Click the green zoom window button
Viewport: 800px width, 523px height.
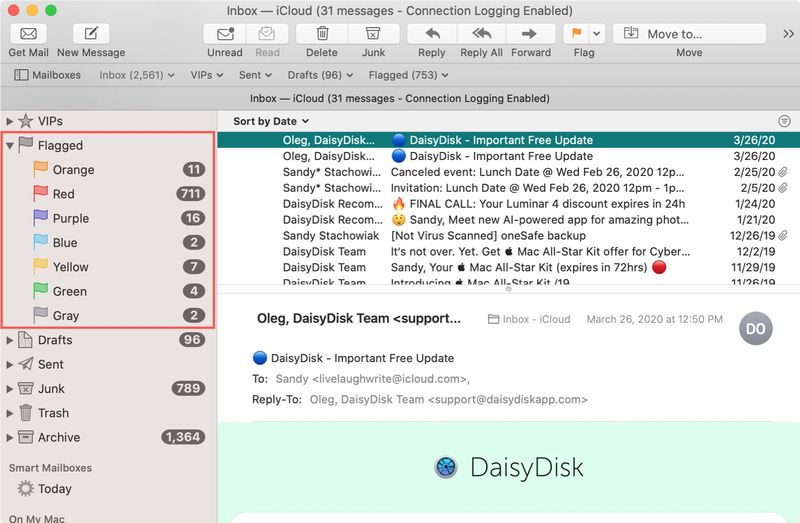click(x=51, y=10)
